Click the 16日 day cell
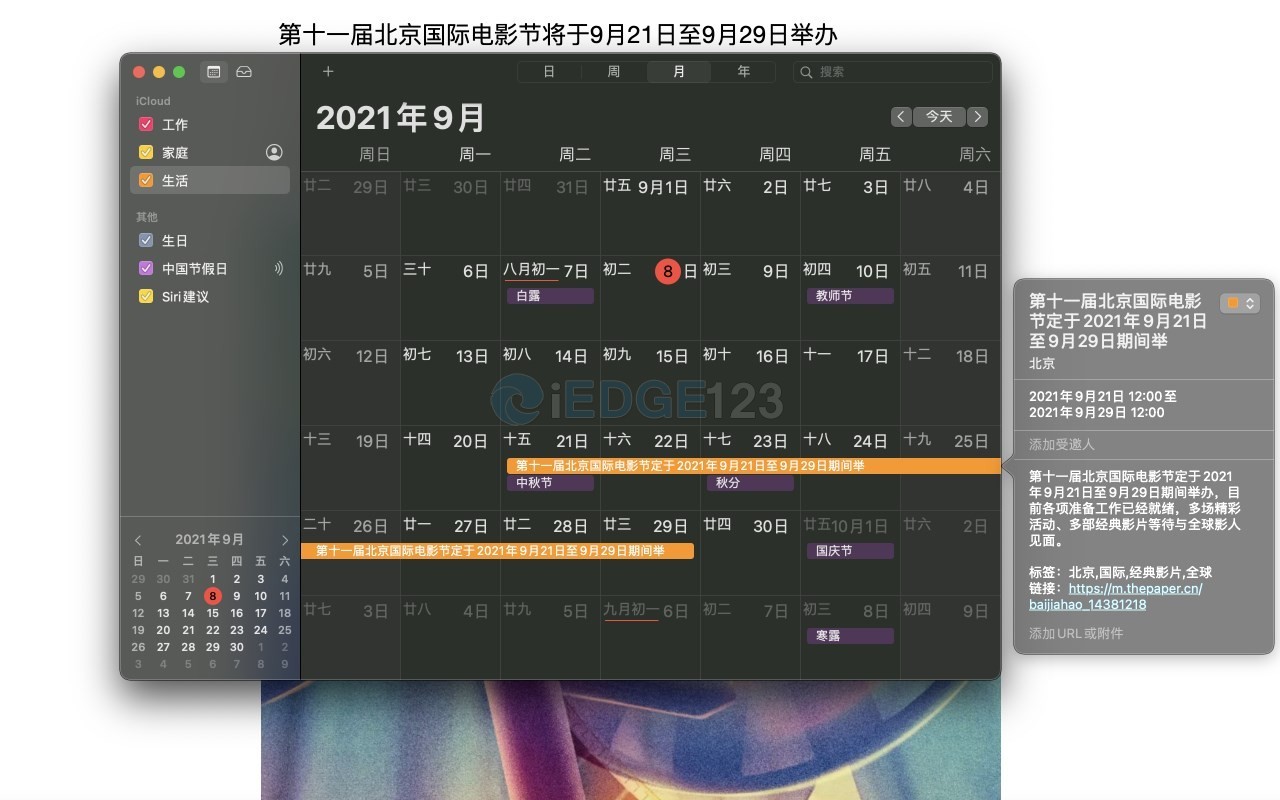Screen dimensions: 1280x800 coord(750,383)
